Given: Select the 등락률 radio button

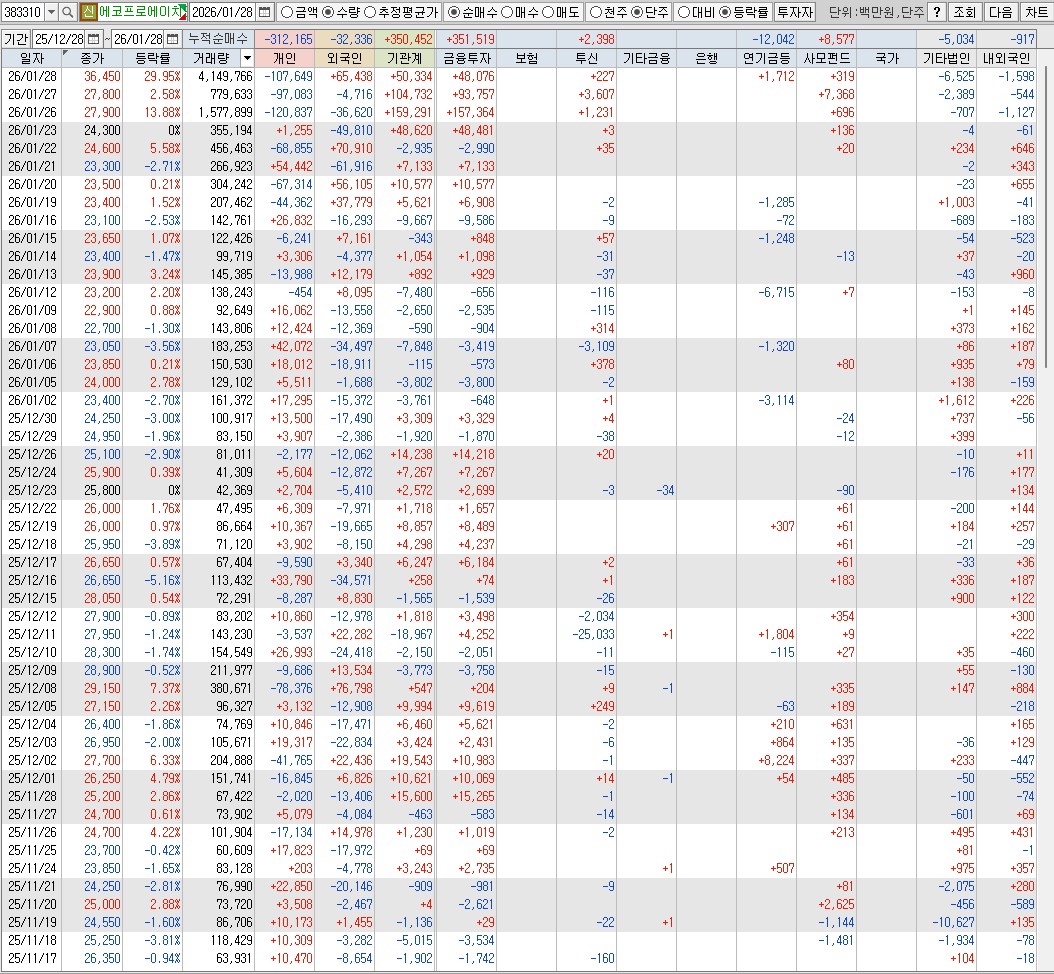Looking at the screenshot, I should pyautogui.click(x=725, y=12).
